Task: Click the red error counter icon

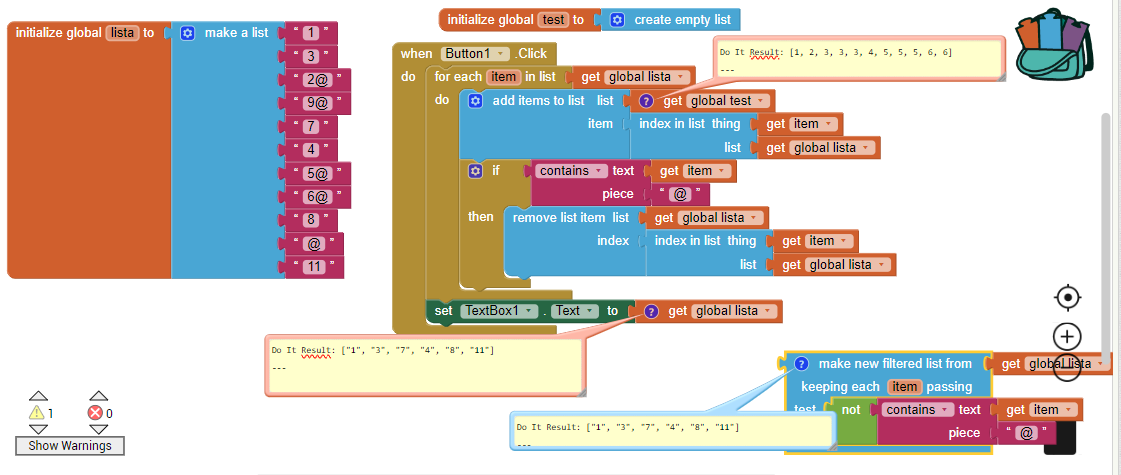Action: point(95,412)
